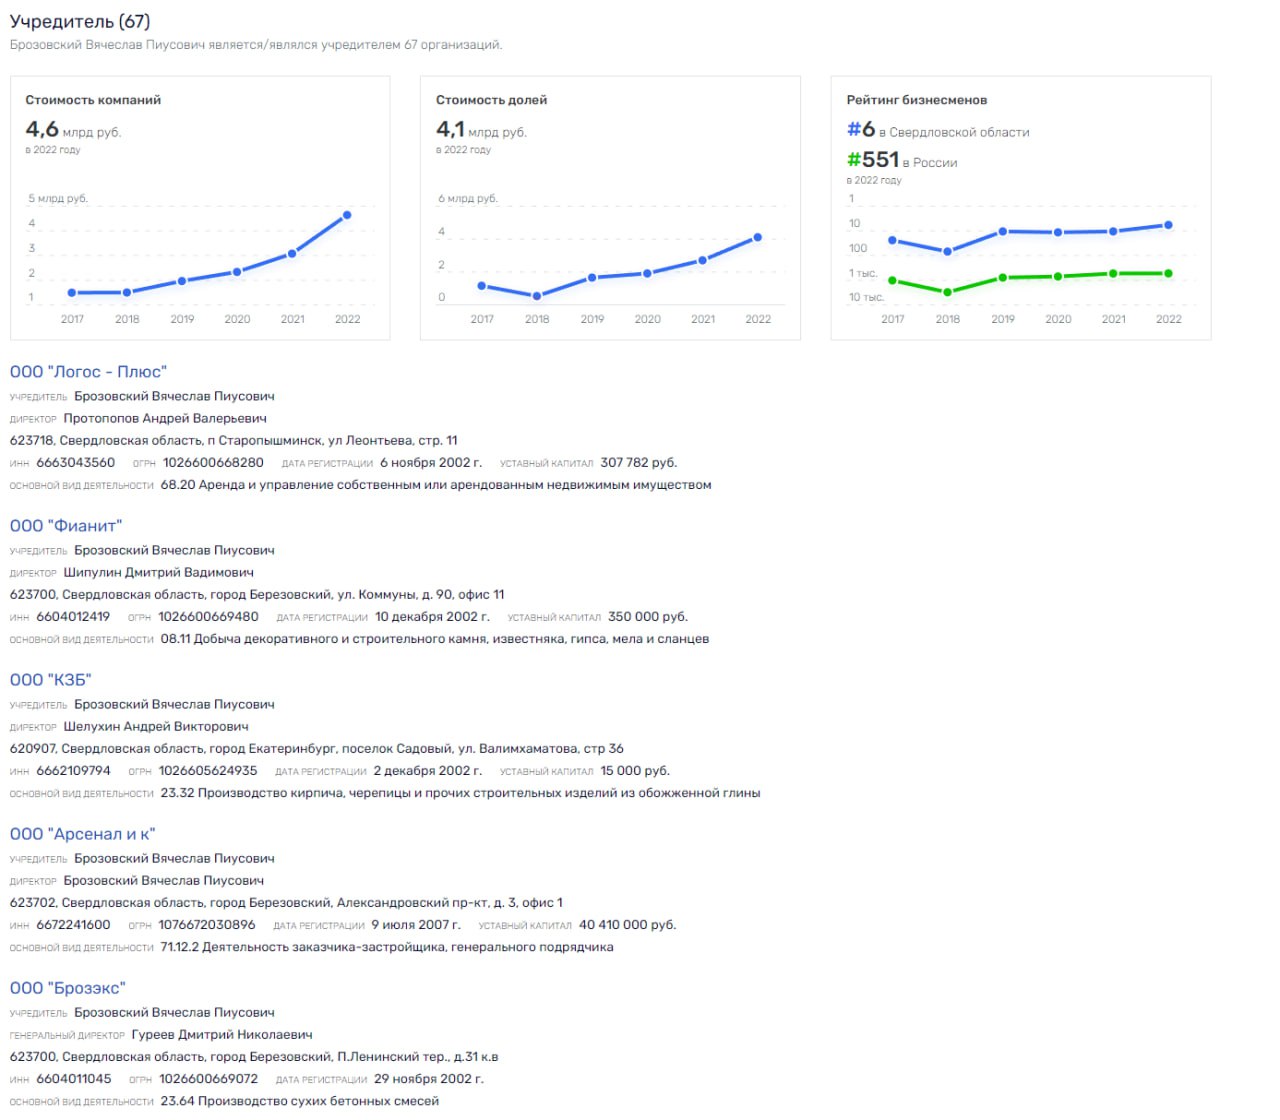The image size is (1280, 1120).
Task: Click the ОГРН 1026600669480 value
Action: tap(208, 617)
